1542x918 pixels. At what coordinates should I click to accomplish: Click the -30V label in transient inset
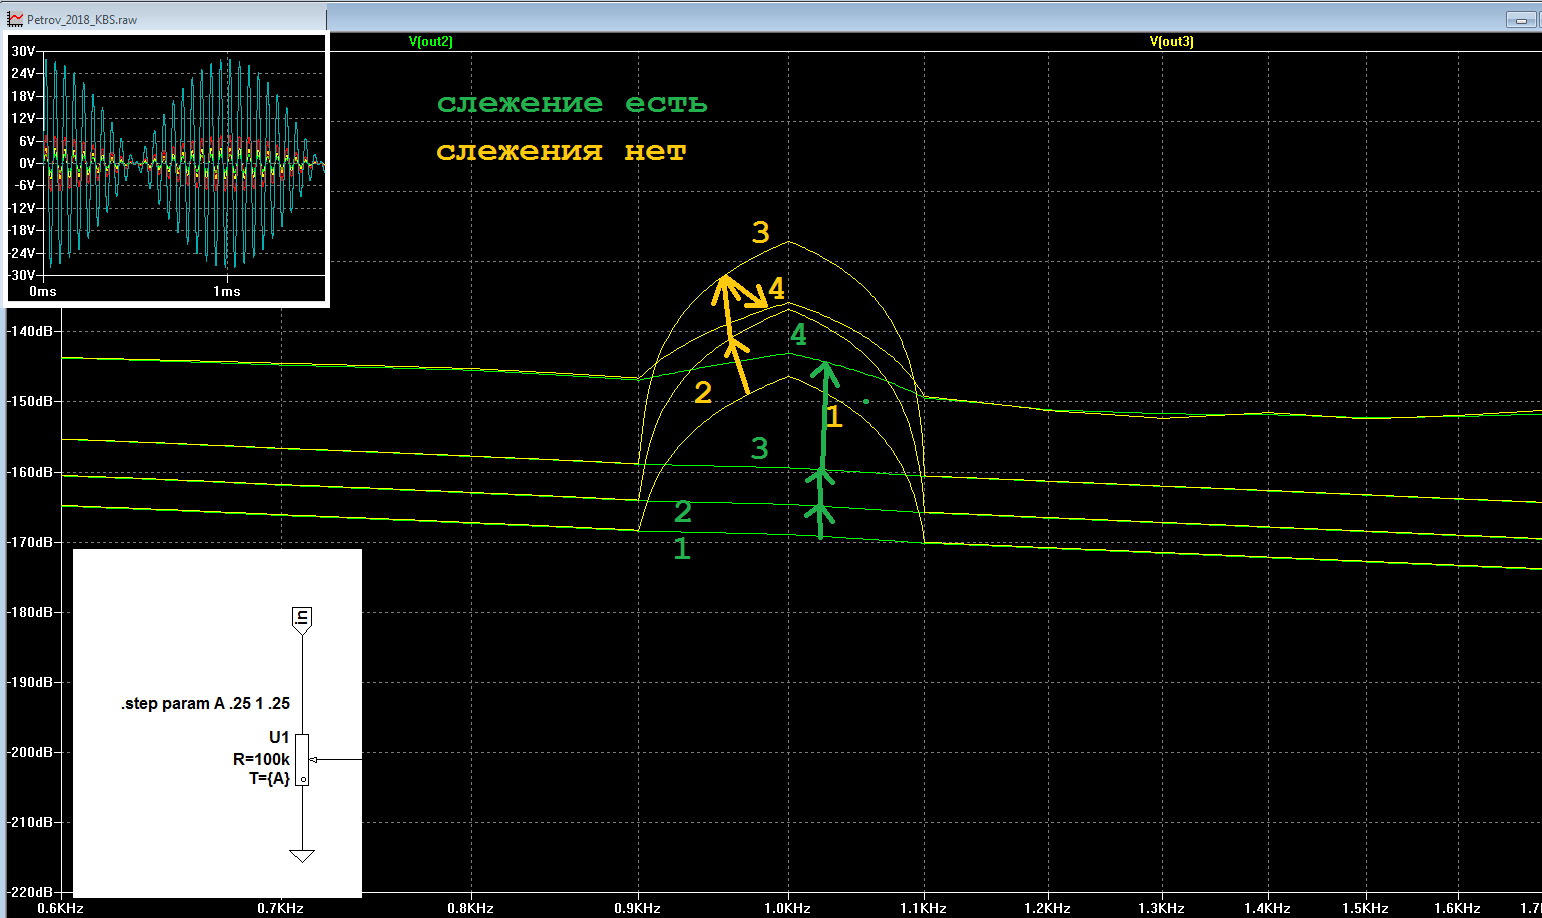(23, 276)
